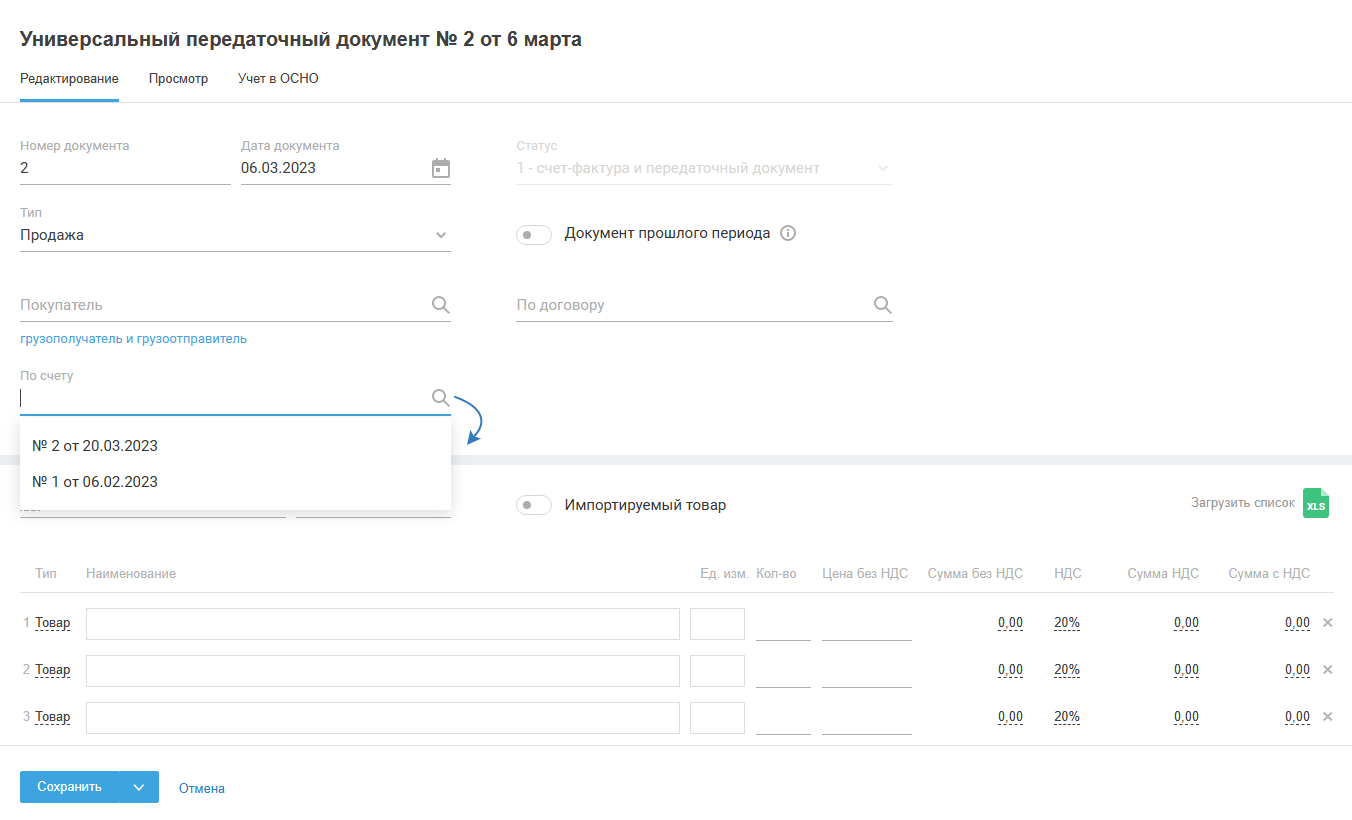The width and height of the screenshot is (1352, 820).
Task: Toggle the Импортируемый товар switch
Action: (x=534, y=506)
